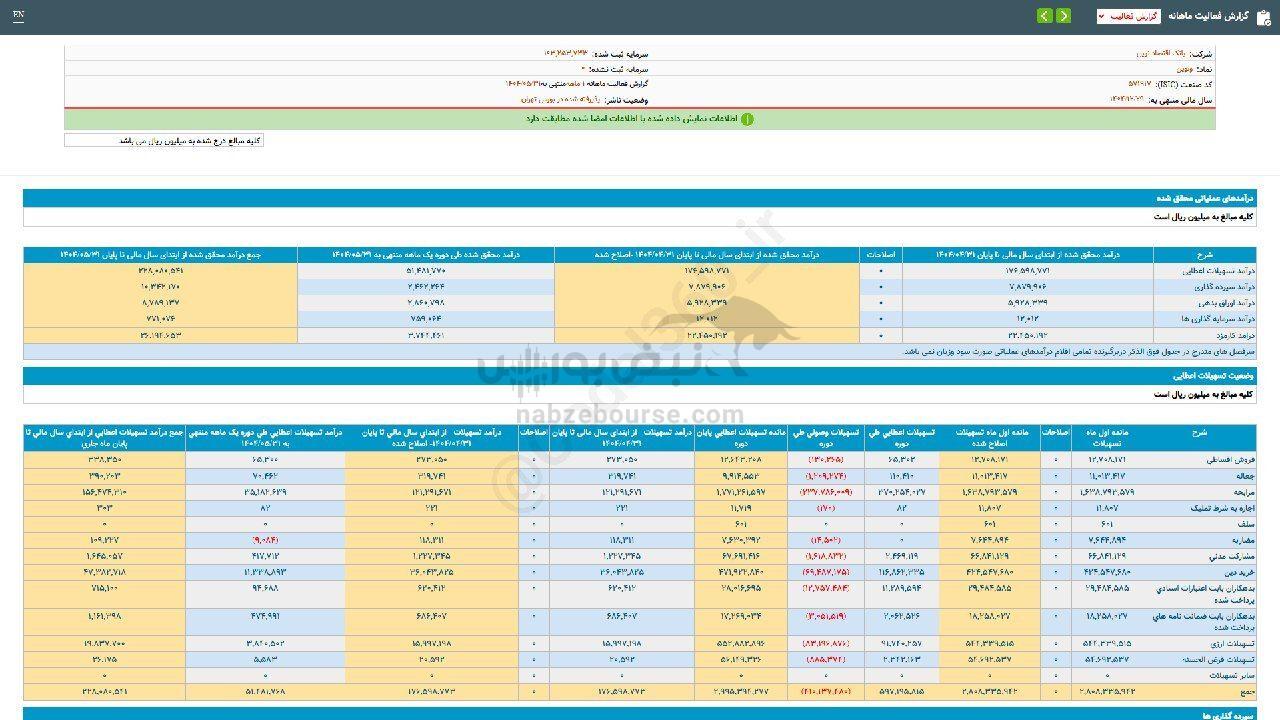Open the report type dropdown next to the title
Image resolution: width=1280 pixels, height=720 pixels.
(1128, 17)
